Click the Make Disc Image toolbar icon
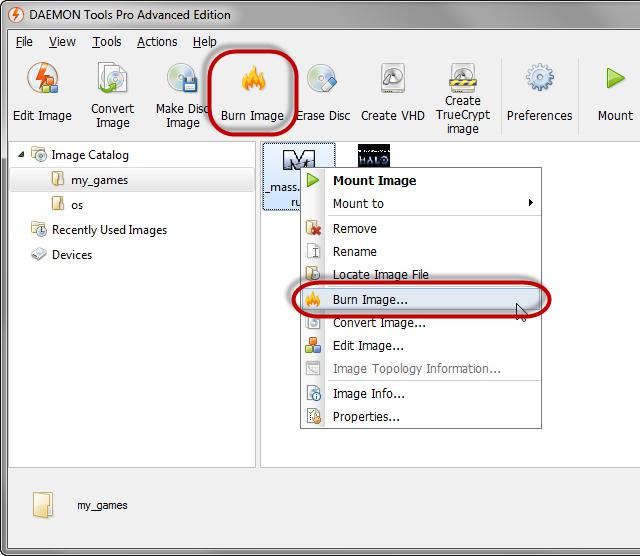The width and height of the screenshot is (640, 556). pos(182,78)
